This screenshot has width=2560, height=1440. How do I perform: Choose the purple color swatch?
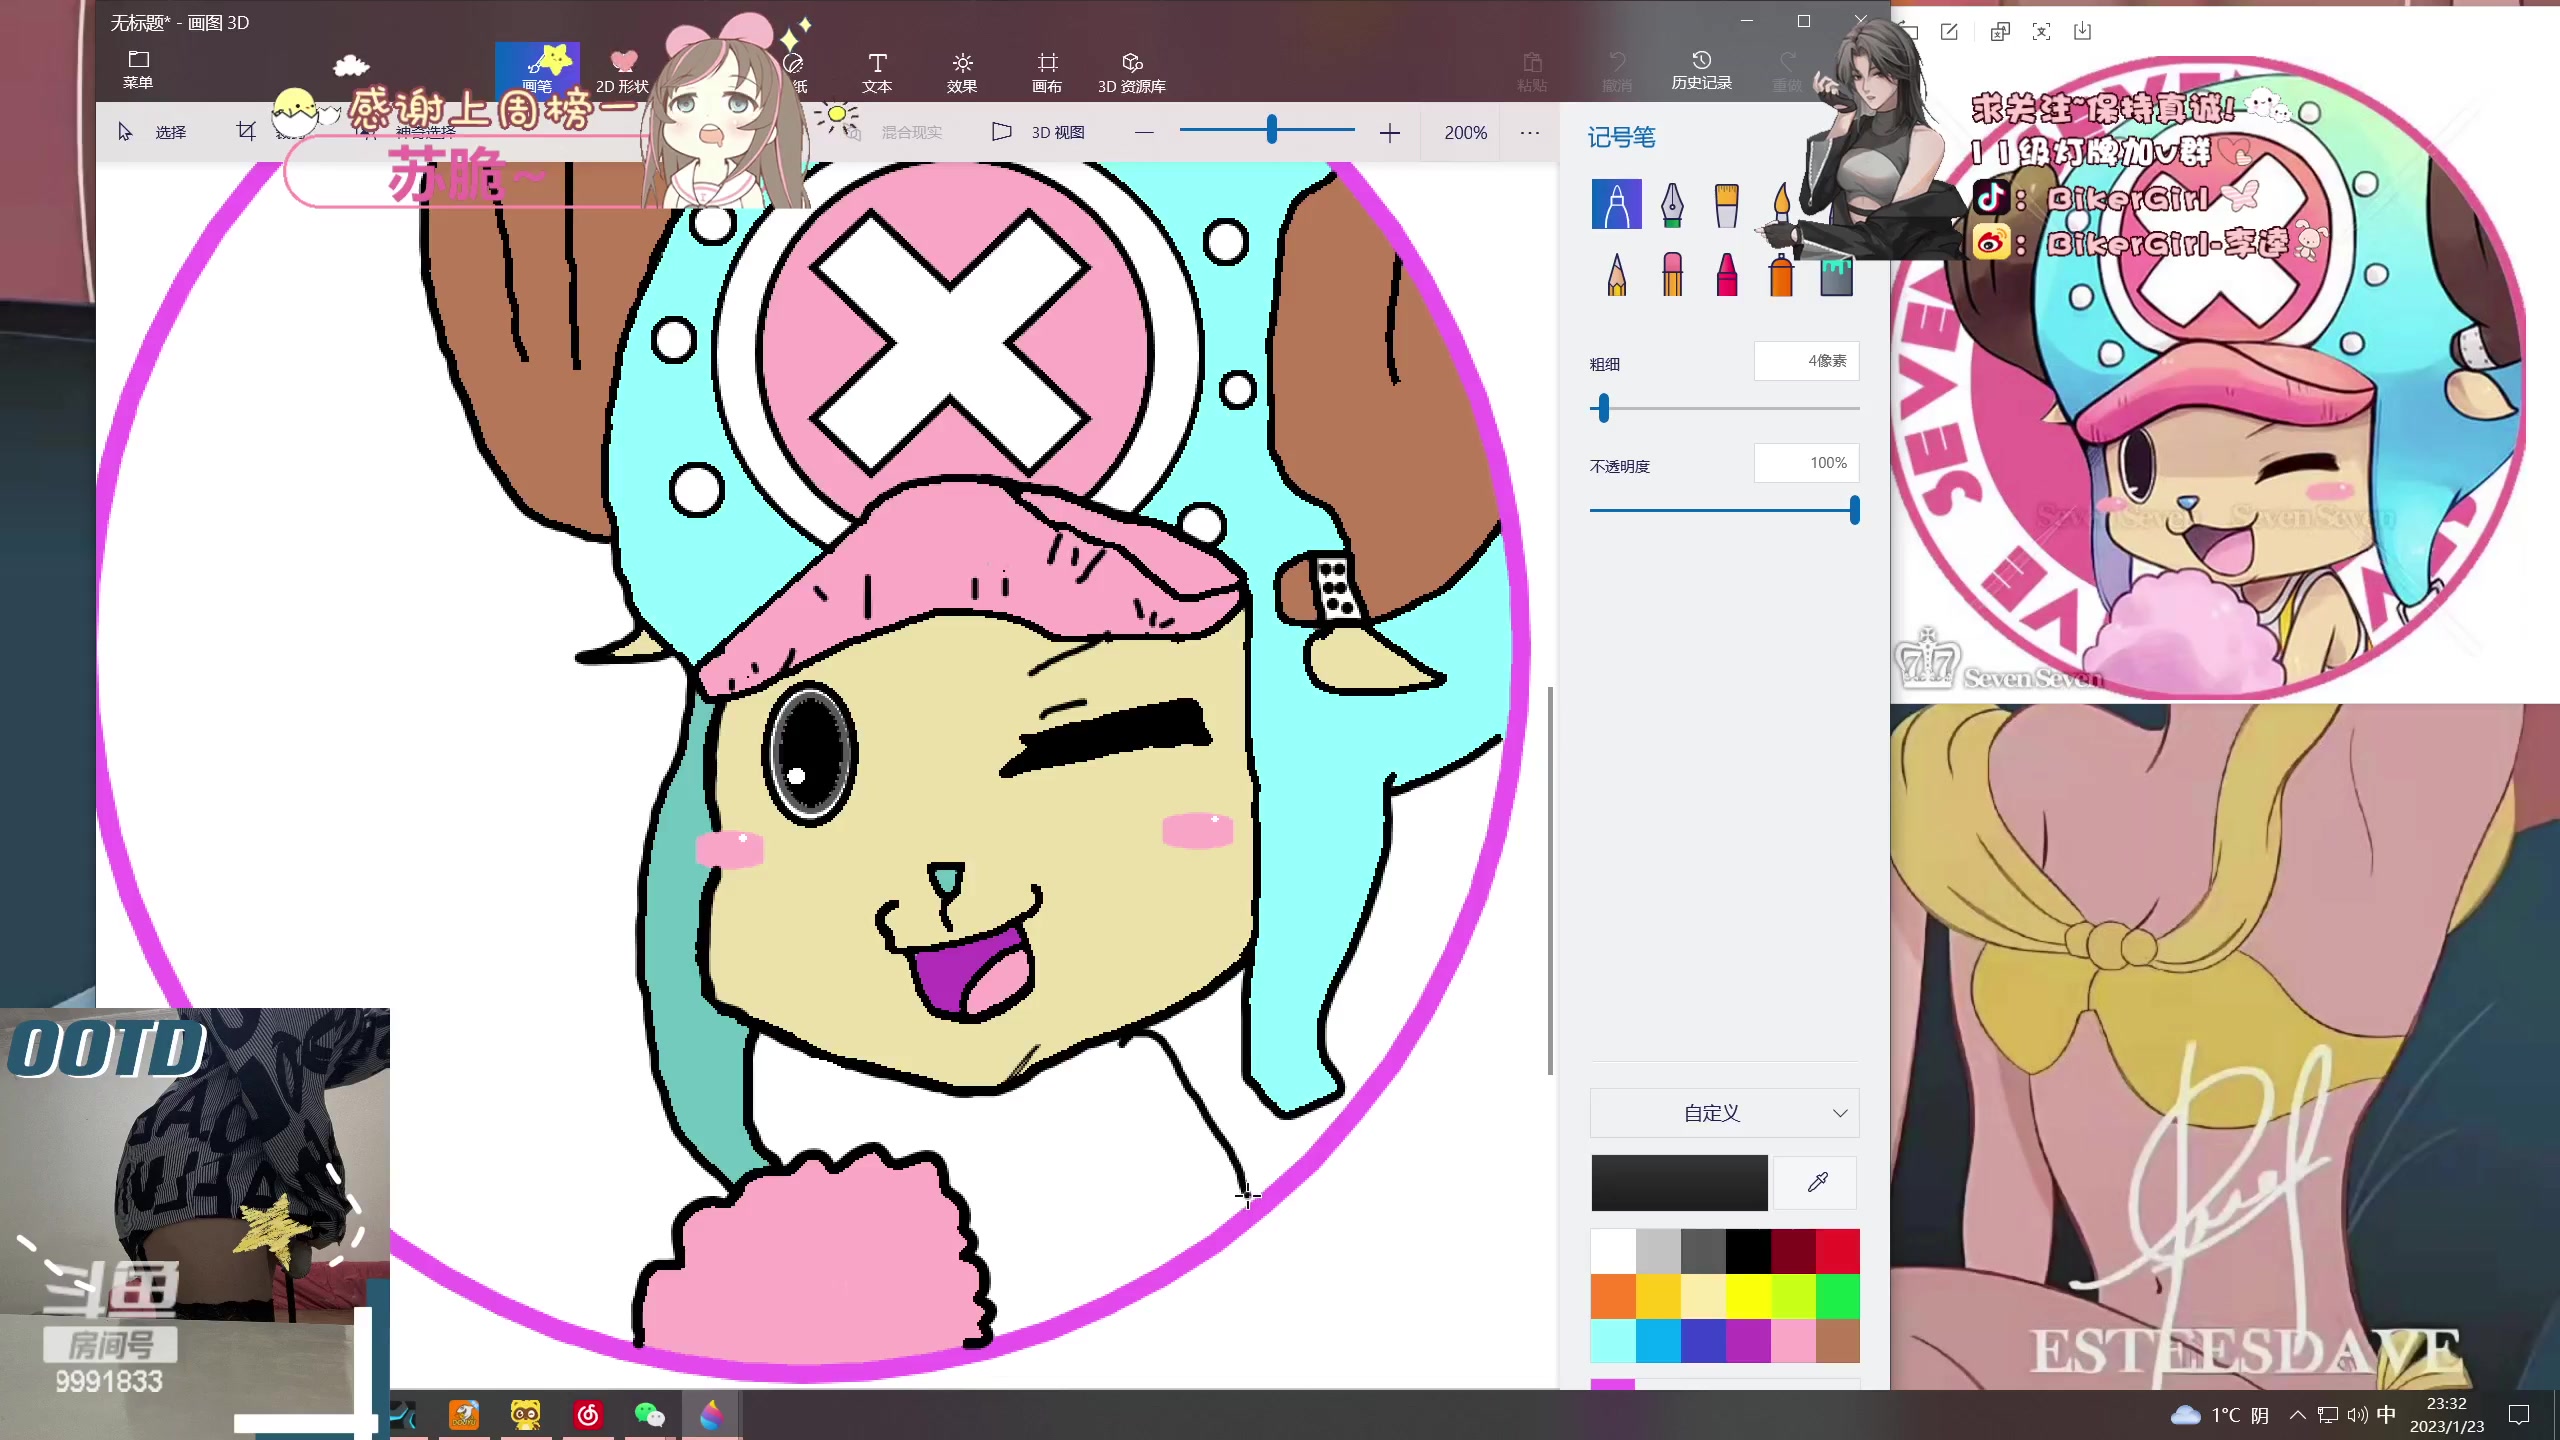pyautogui.click(x=1748, y=1341)
